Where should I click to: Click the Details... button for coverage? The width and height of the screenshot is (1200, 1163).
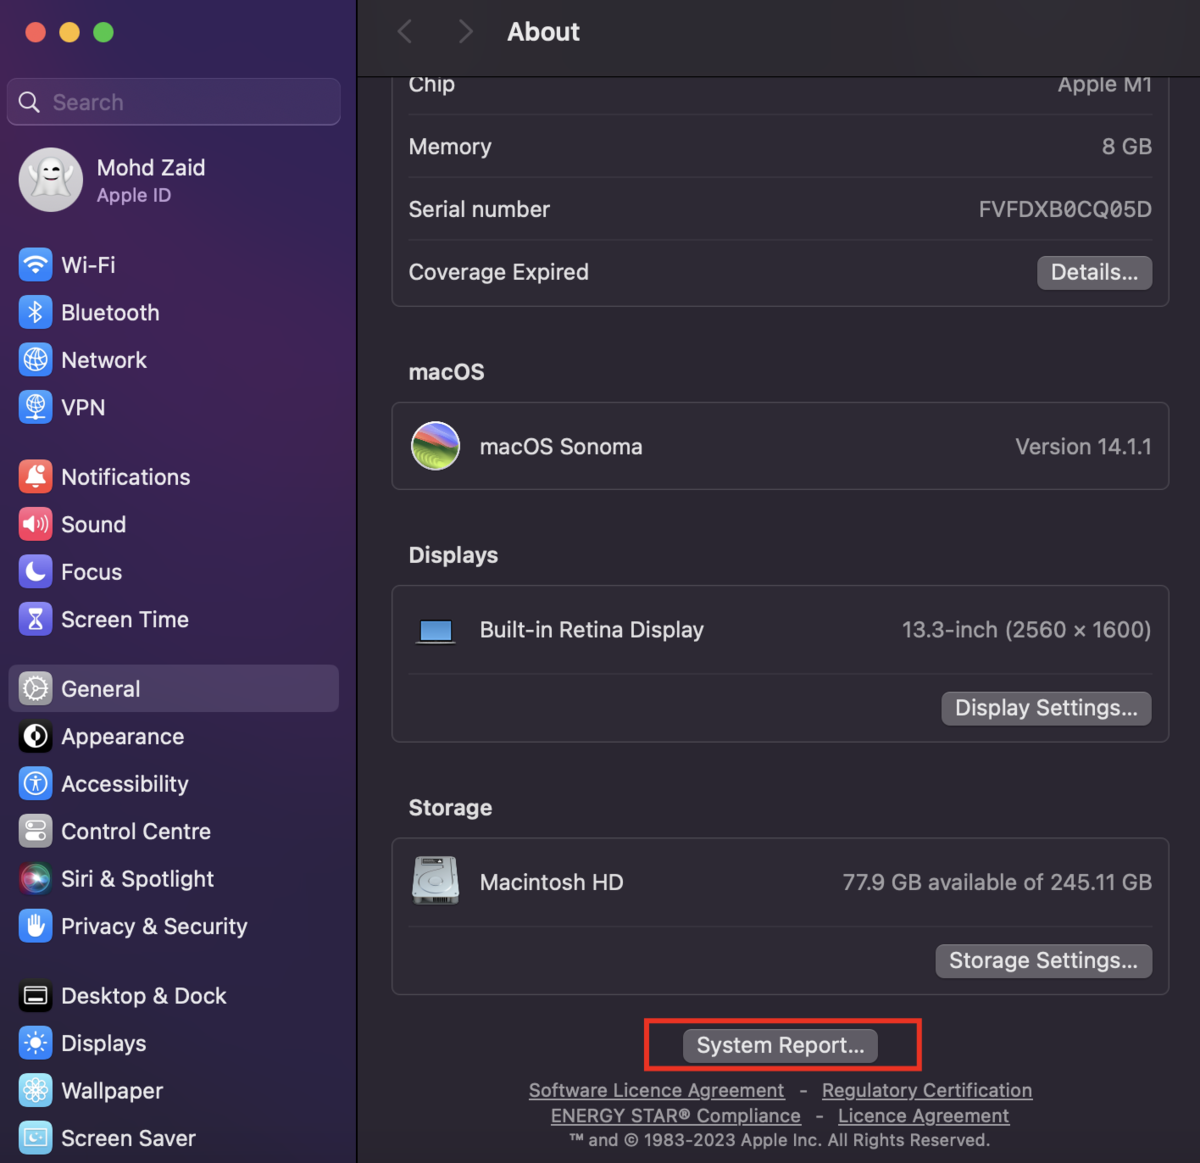click(1094, 272)
